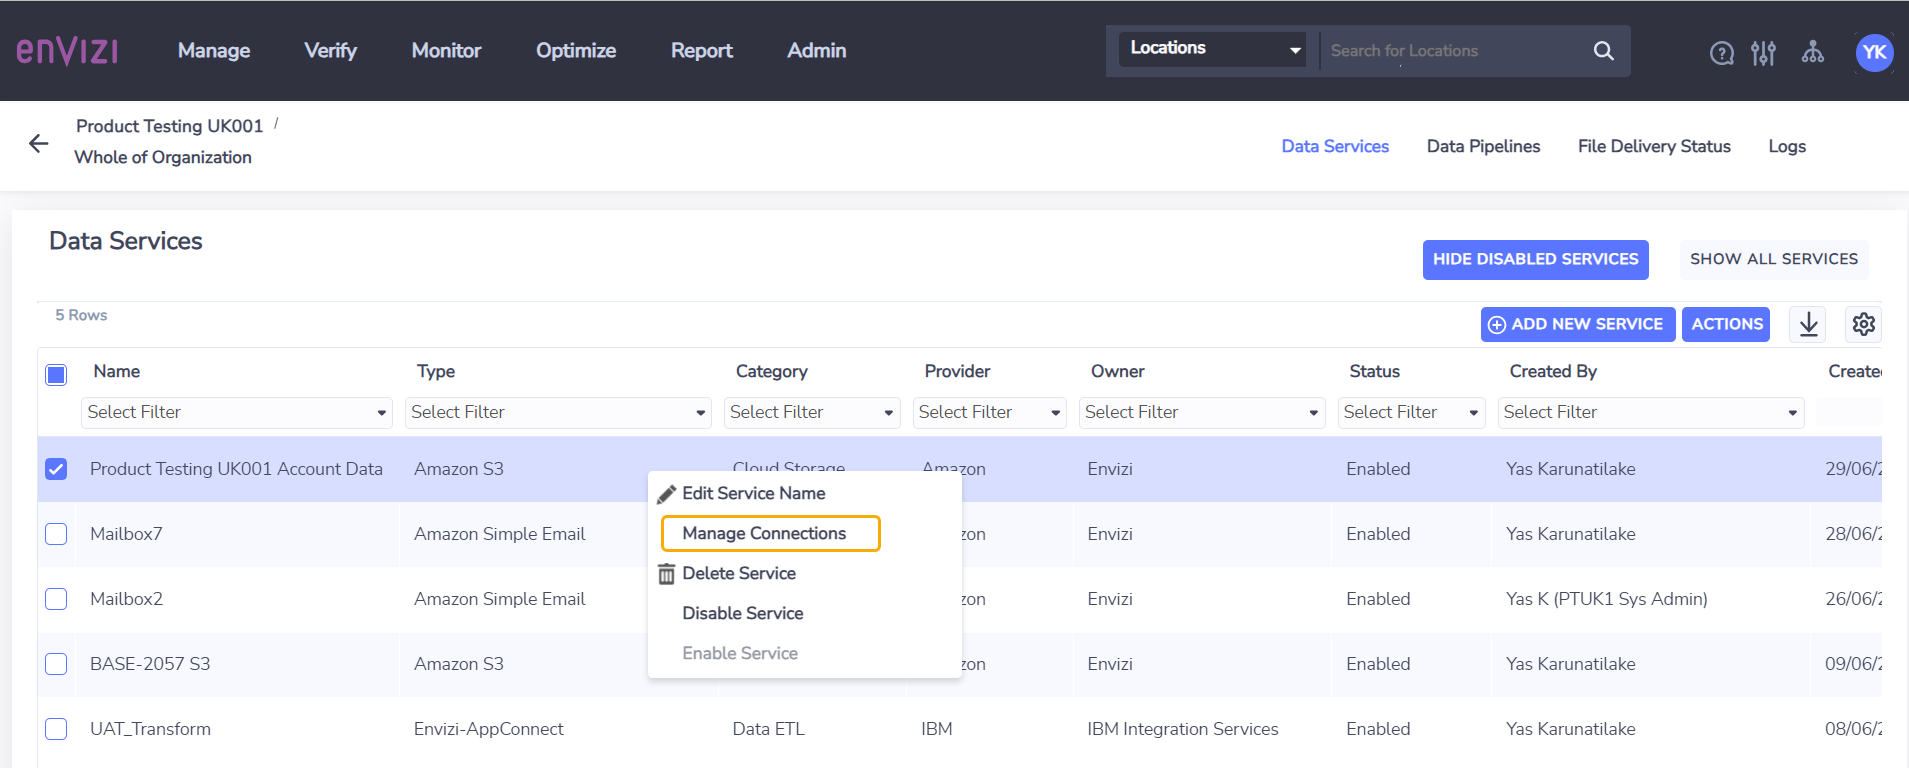Open the help question mark icon
The height and width of the screenshot is (768, 1909).
[1721, 53]
